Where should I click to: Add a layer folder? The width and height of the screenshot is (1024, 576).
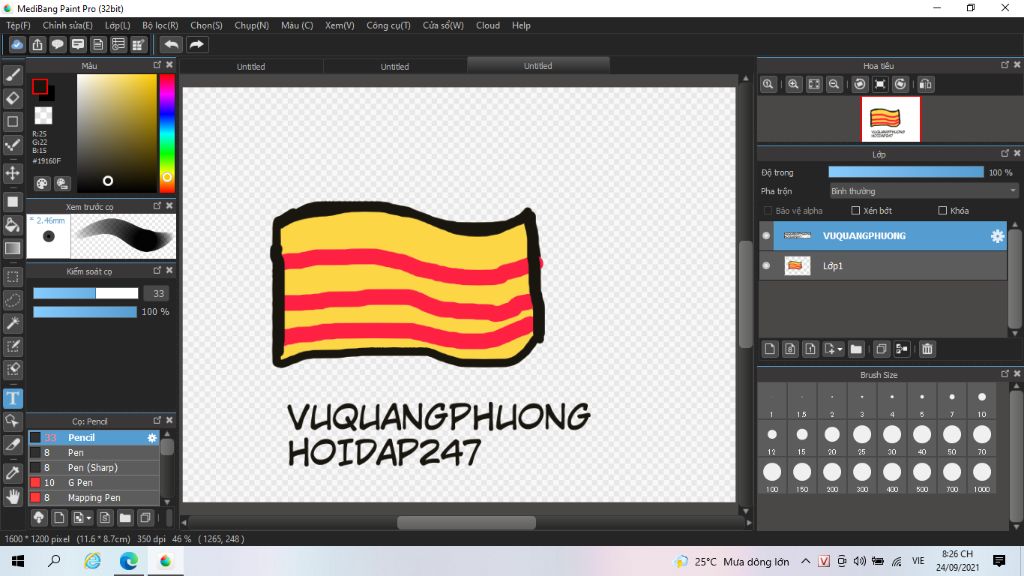tap(856, 349)
